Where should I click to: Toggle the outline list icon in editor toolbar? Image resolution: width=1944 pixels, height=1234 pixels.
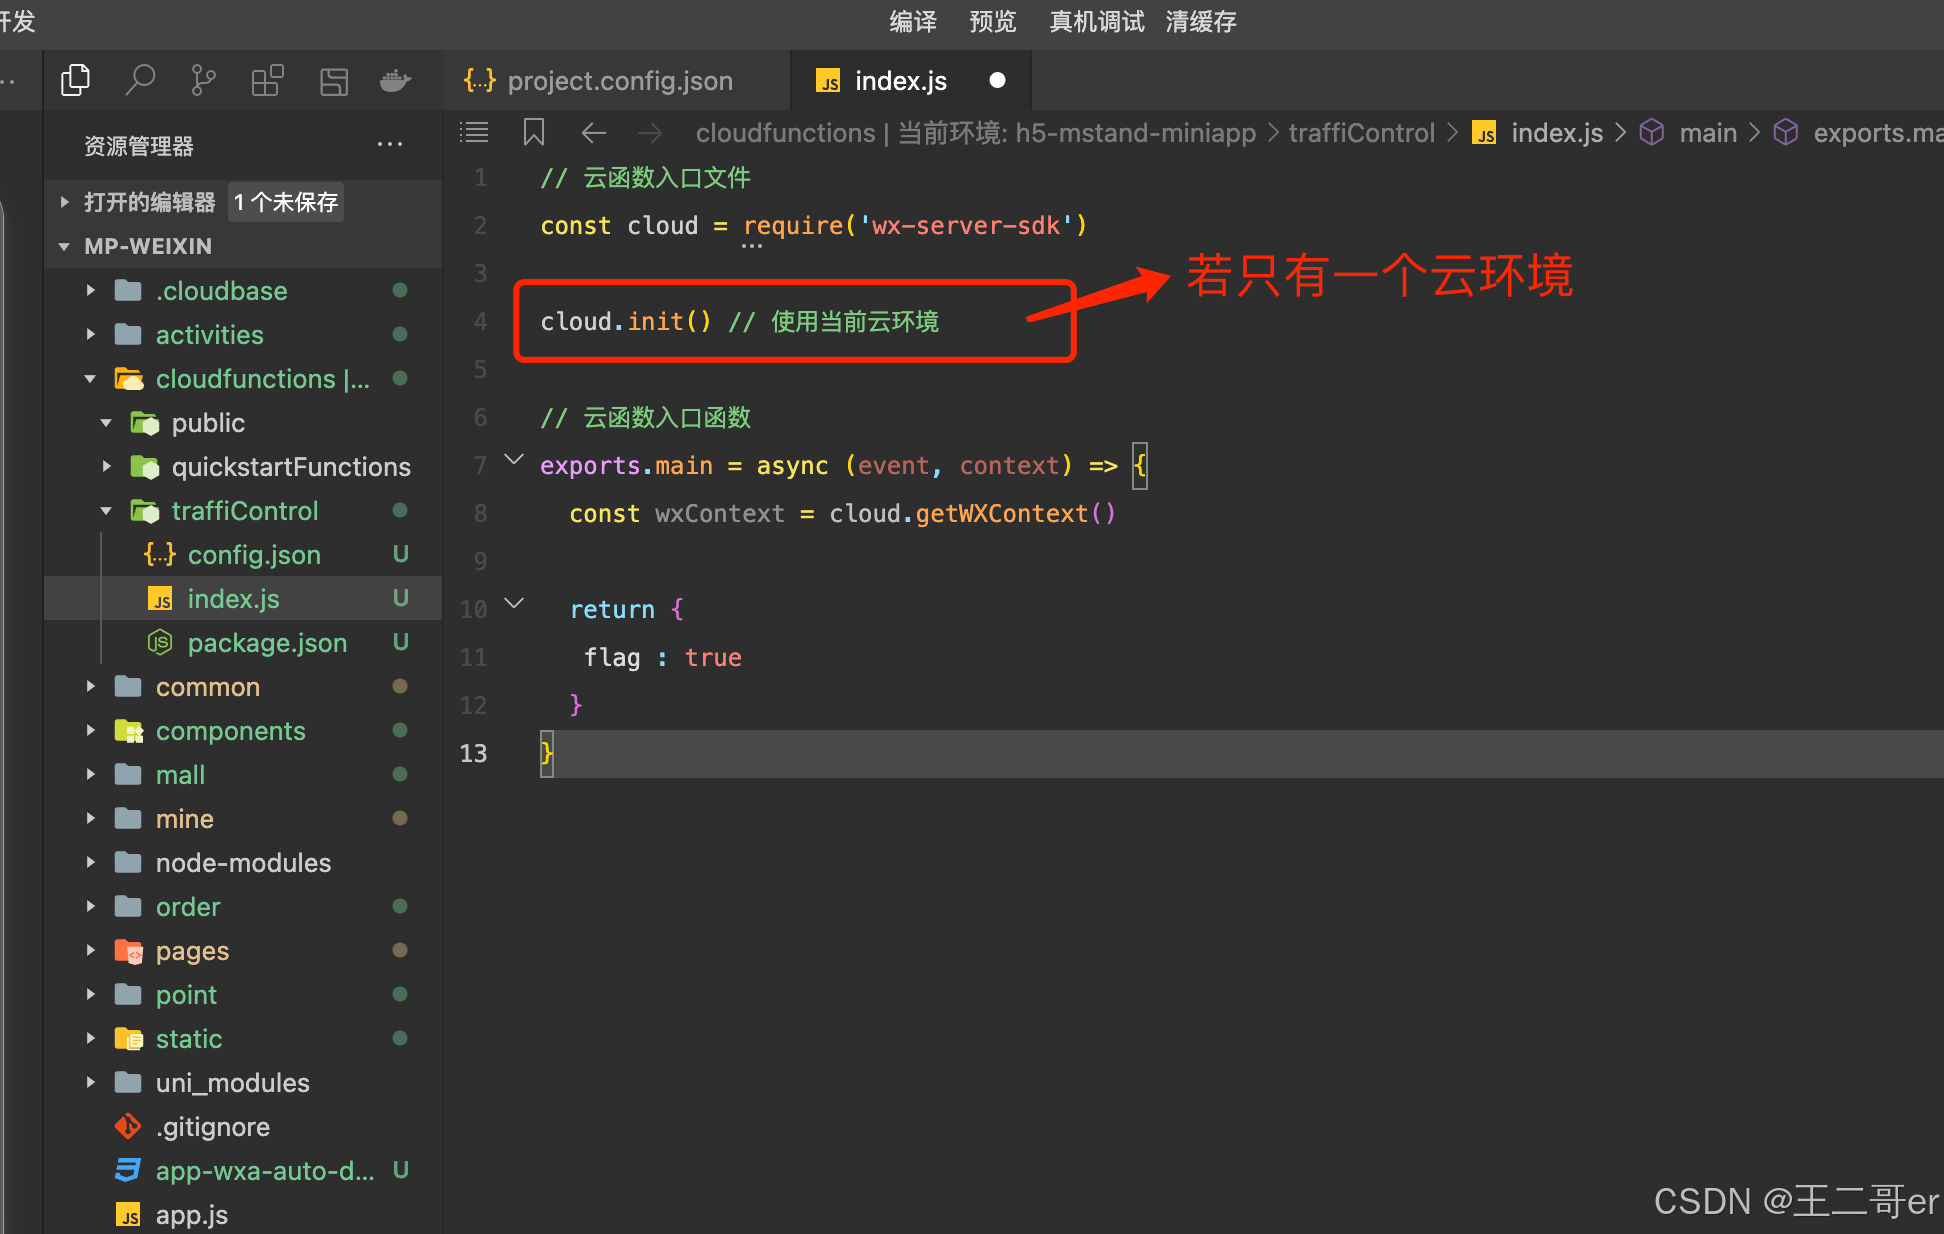tap(474, 133)
